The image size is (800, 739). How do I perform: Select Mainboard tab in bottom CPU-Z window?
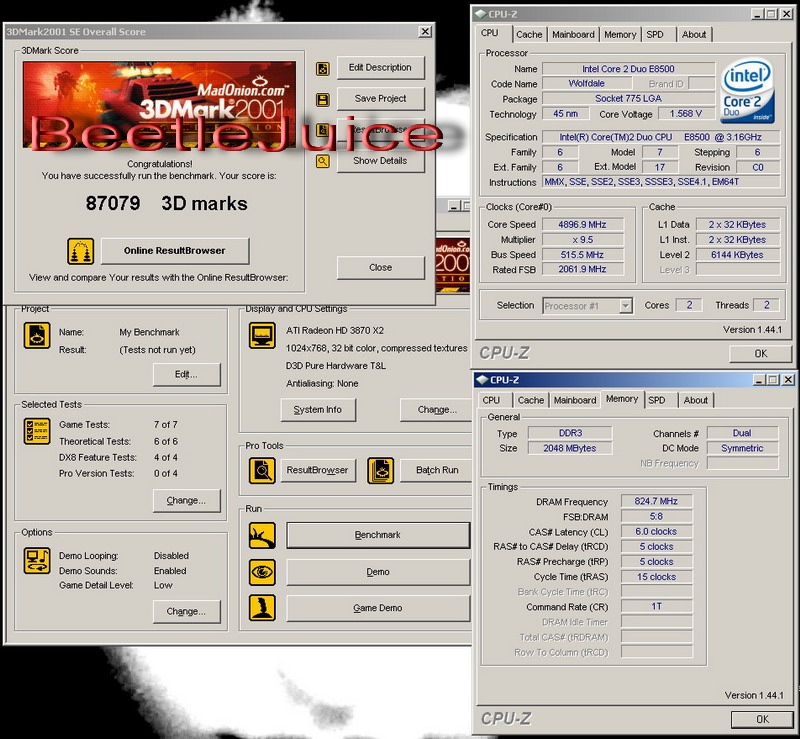pyautogui.click(x=575, y=400)
